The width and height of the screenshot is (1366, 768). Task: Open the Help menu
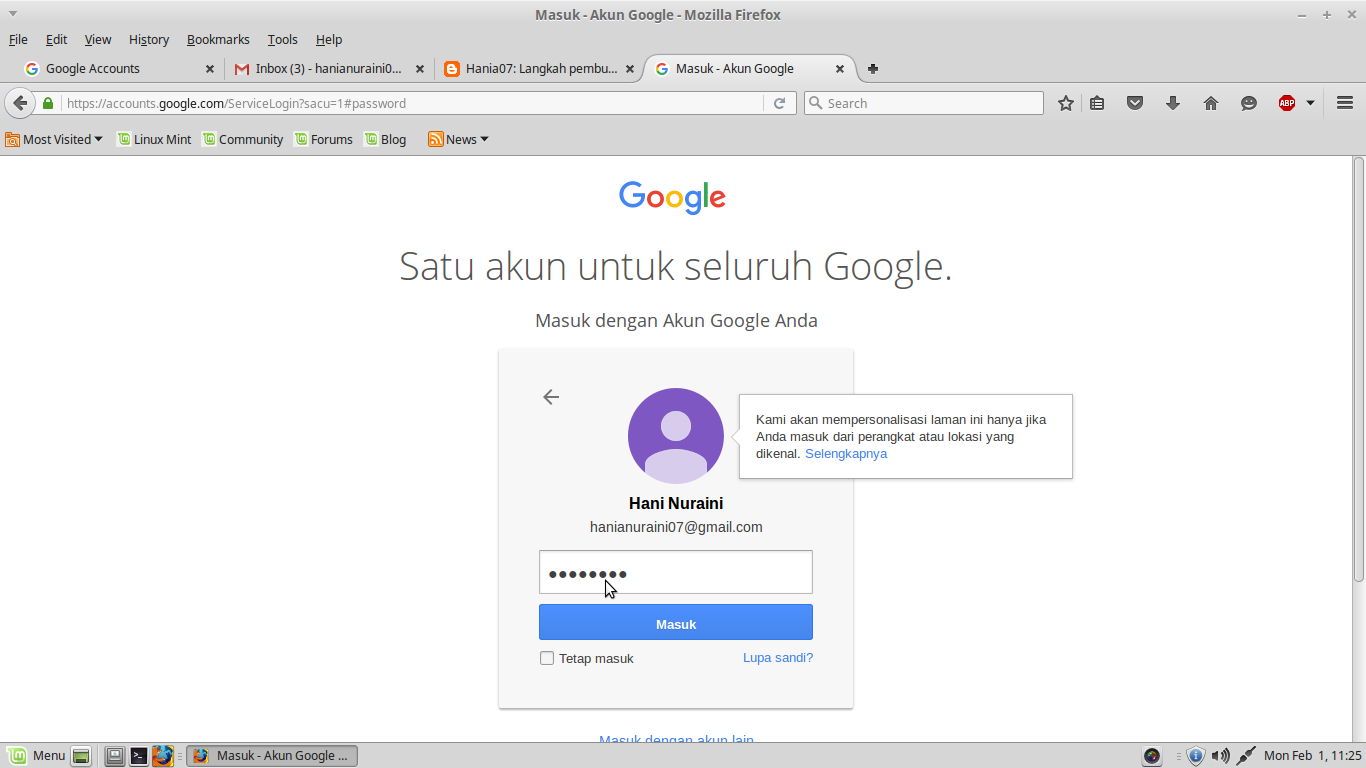[329, 40]
